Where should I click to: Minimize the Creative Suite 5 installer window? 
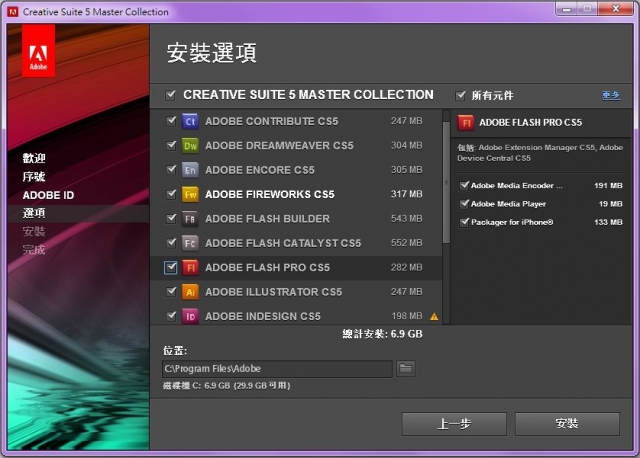tap(567, 9)
